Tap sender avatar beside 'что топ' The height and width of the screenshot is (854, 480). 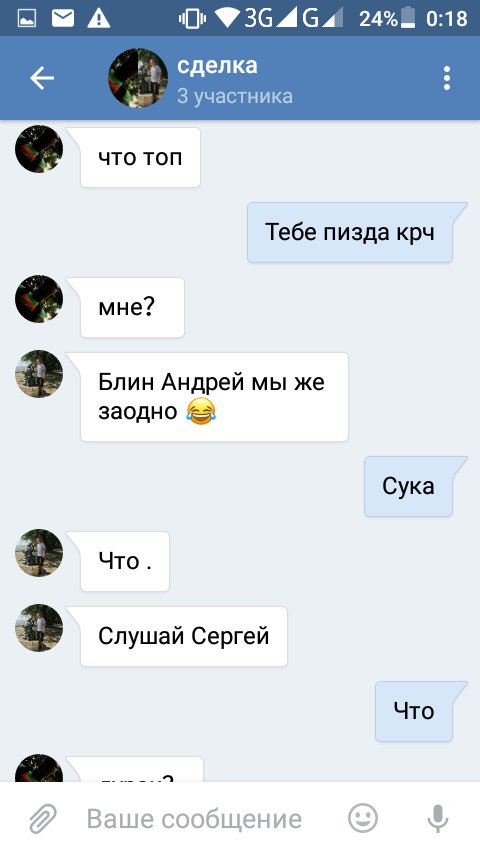click(x=39, y=149)
